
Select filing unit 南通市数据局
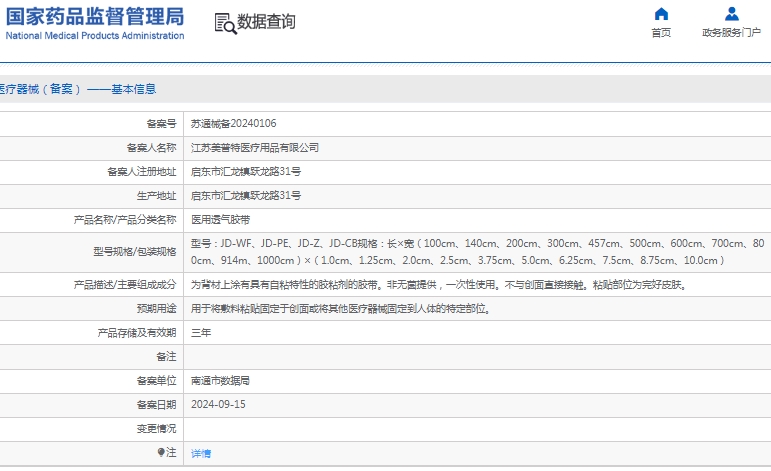[220, 381]
